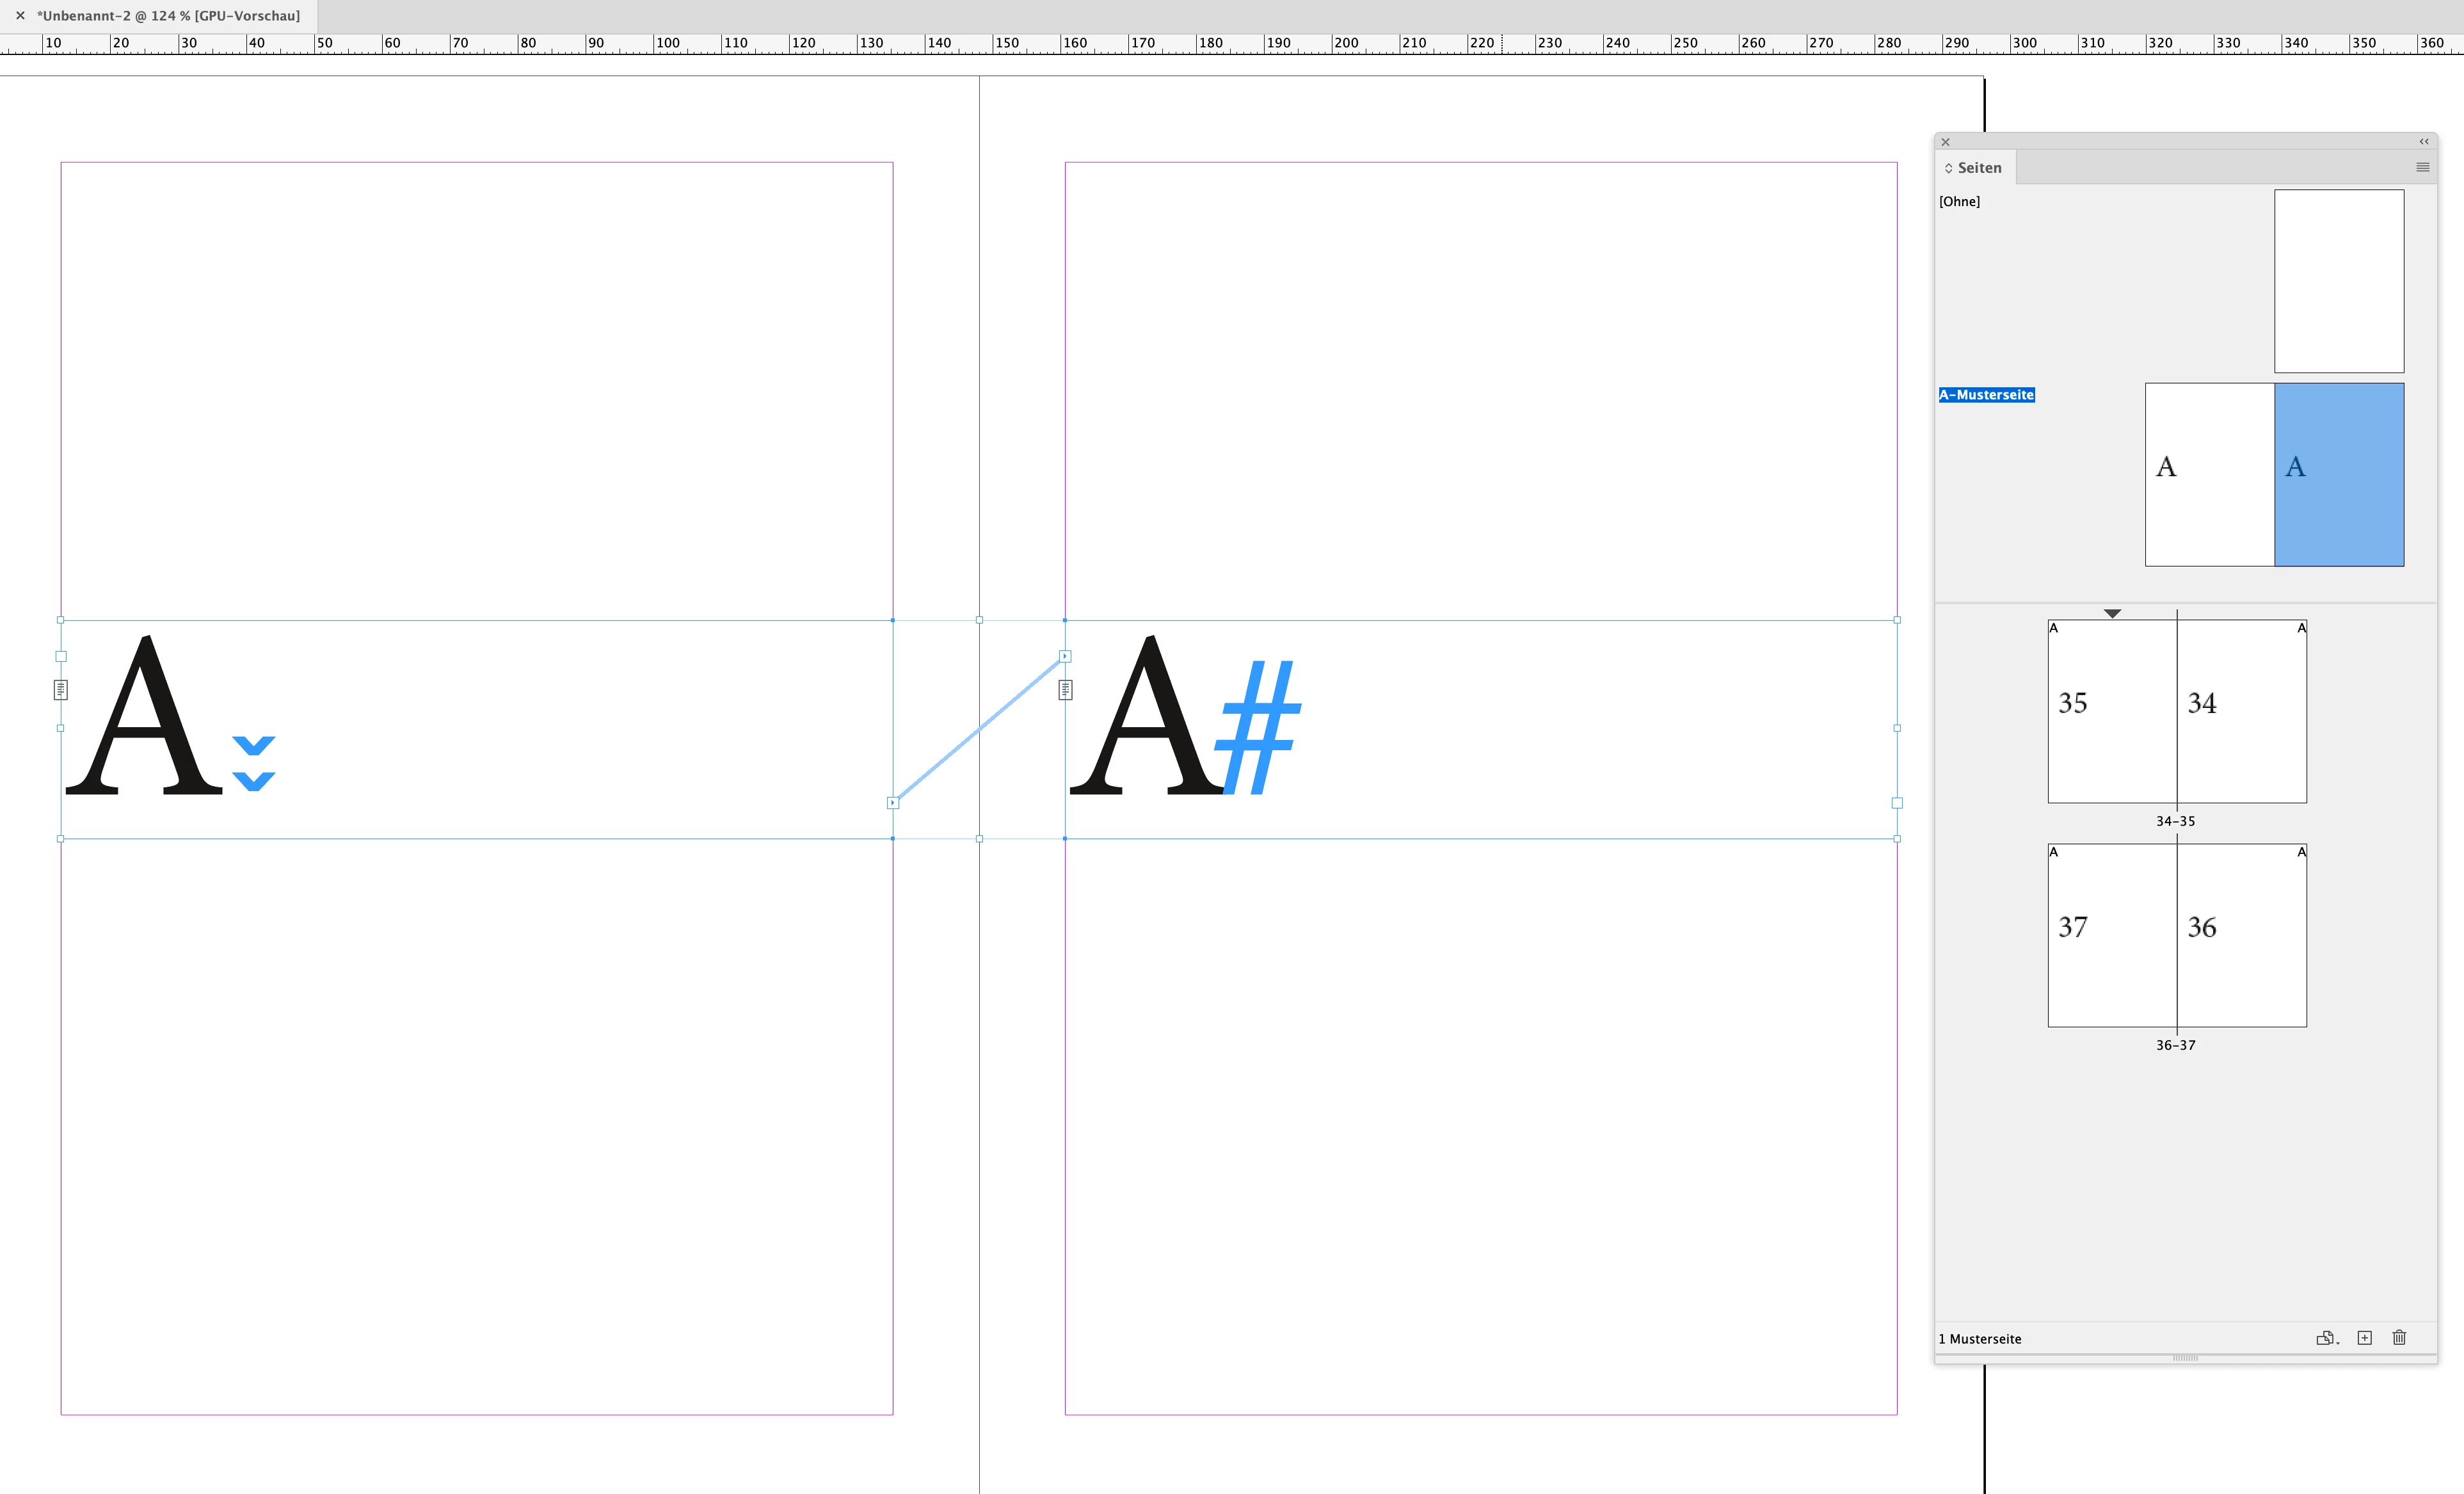Click the left A-Musterseite page thumbnail
Image resolution: width=2464 pixels, height=1494 pixels.
(2209, 474)
